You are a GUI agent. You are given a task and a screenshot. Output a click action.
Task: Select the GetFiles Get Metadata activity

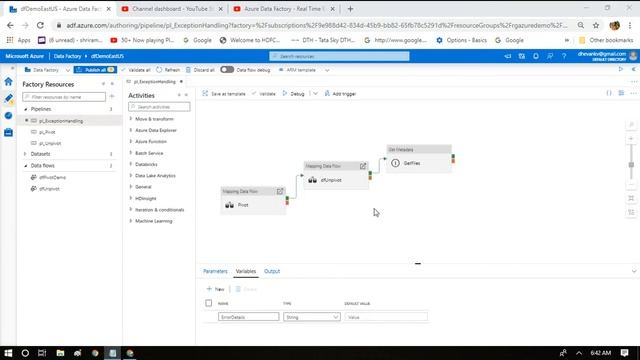coord(419,159)
